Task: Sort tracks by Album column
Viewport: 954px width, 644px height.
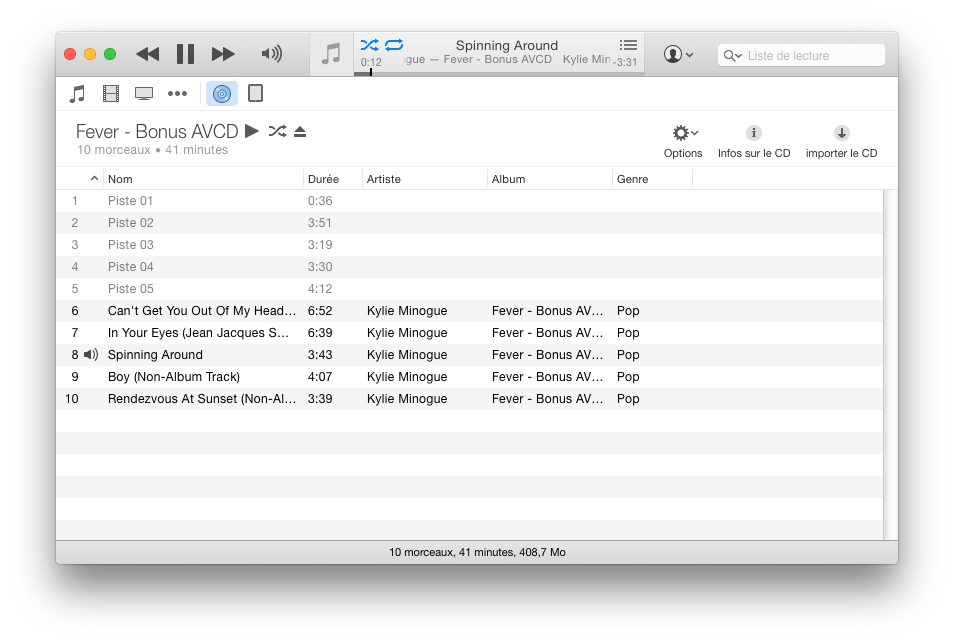Action: tap(549, 179)
